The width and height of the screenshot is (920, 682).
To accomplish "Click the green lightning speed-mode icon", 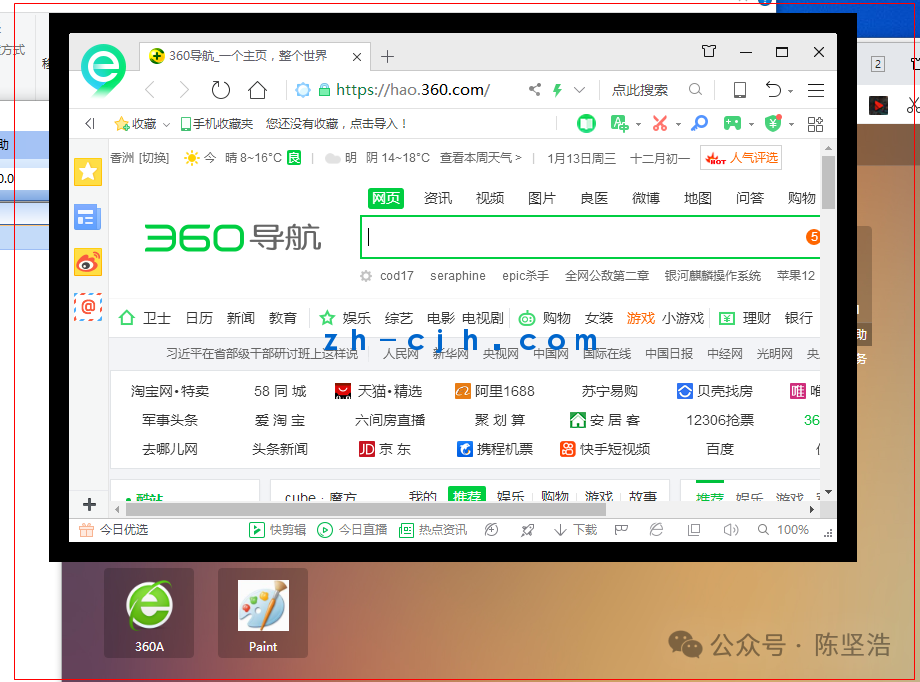I will point(557,90).
